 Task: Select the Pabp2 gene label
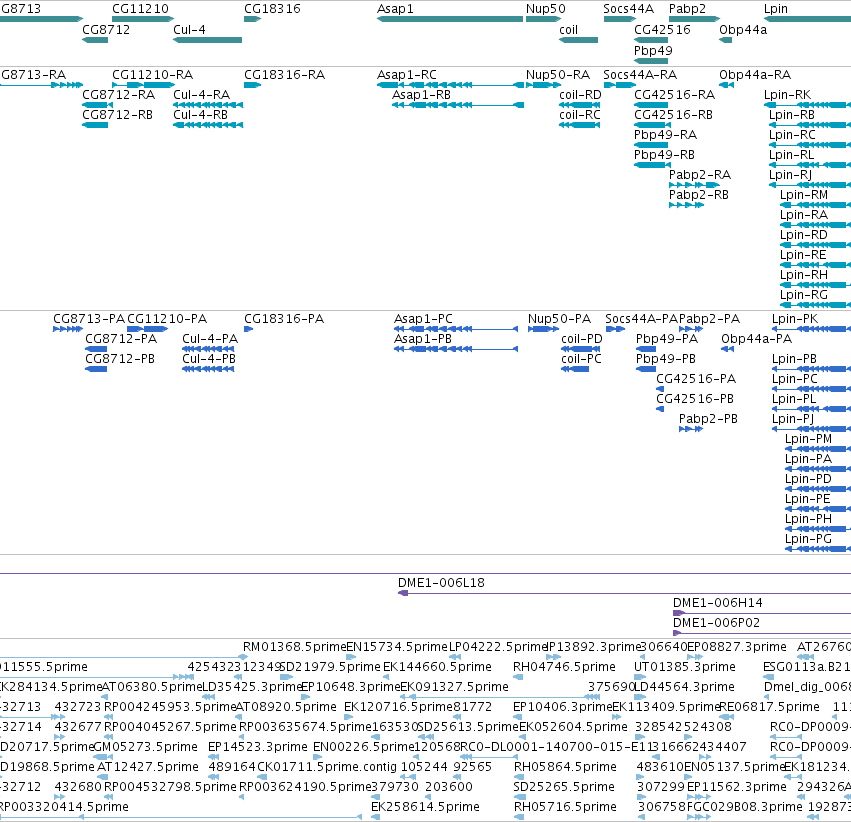coord(687,9)
